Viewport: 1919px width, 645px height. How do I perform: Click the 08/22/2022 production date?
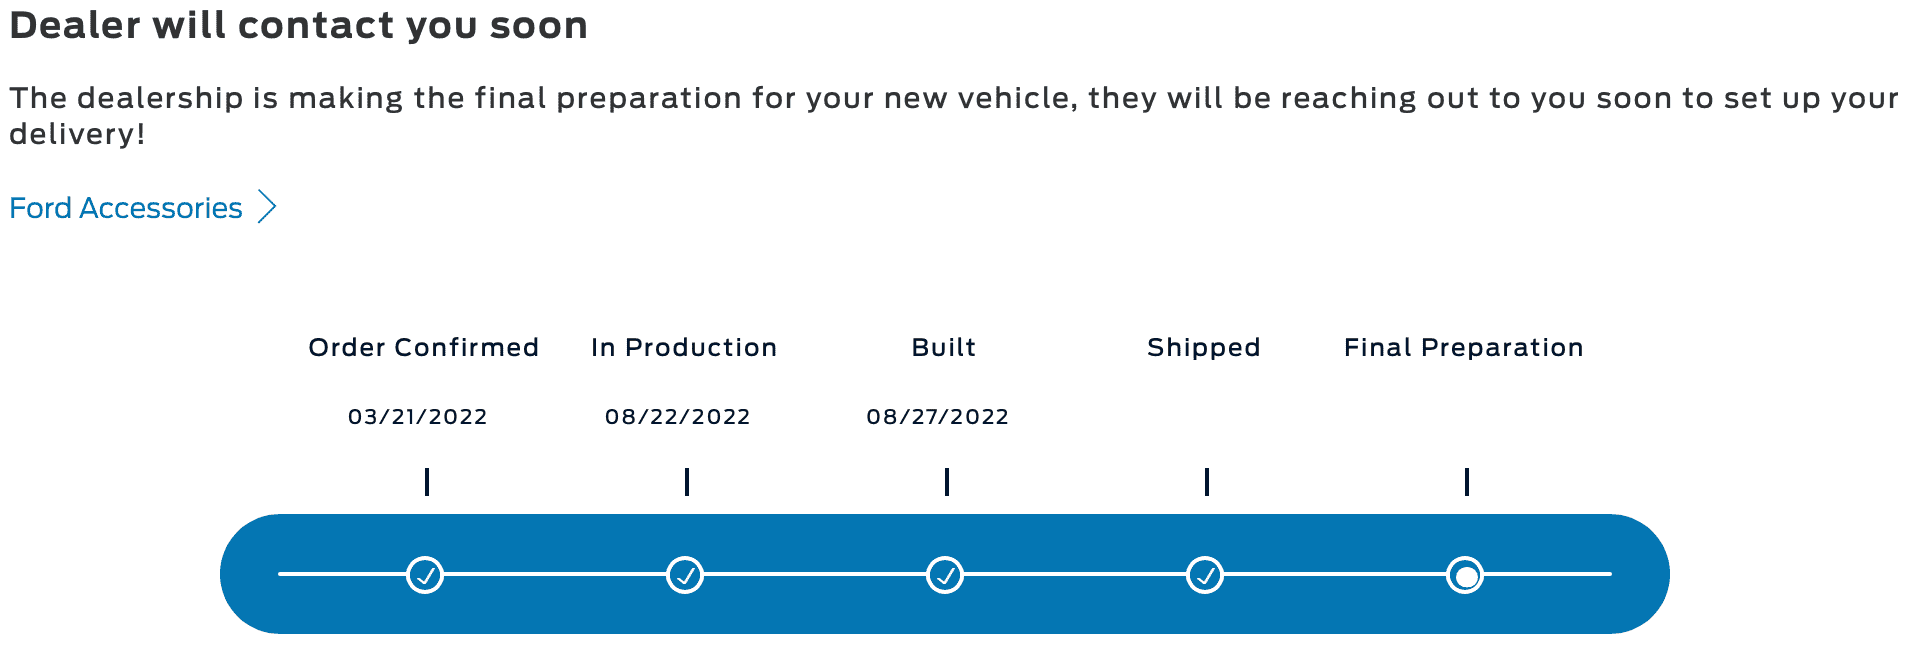point(678,416)
